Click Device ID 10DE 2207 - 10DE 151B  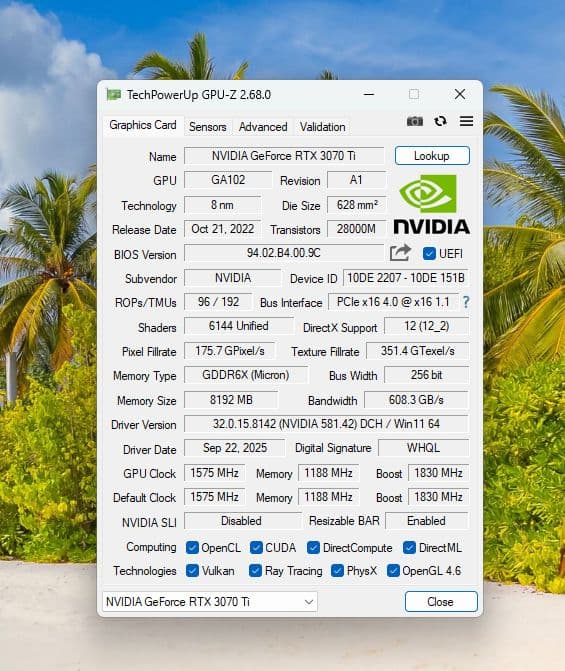406,278
